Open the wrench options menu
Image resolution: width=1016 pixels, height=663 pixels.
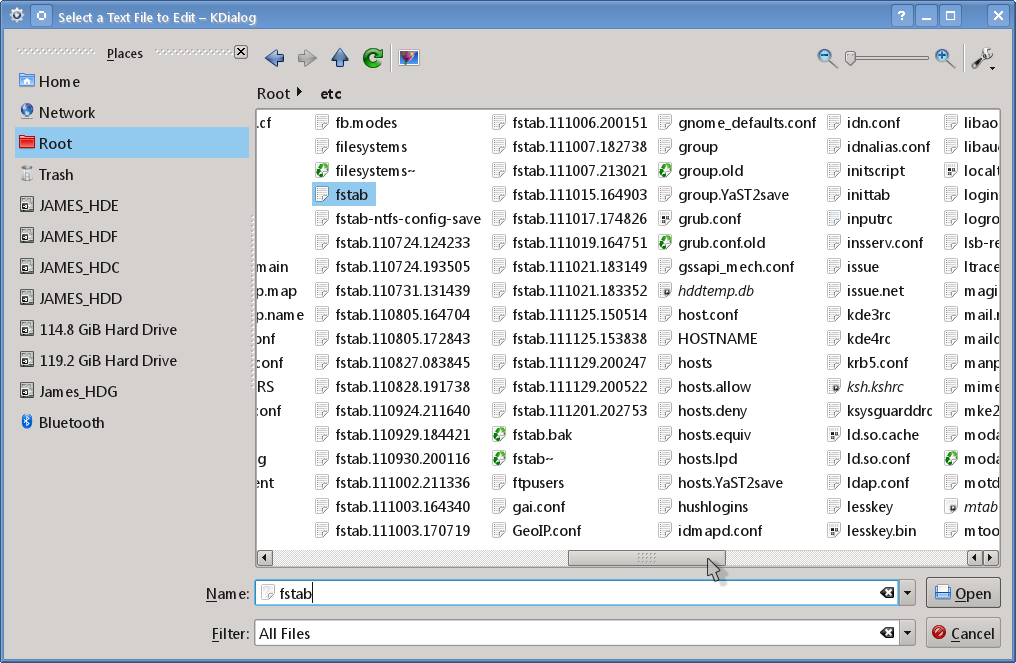click(x=983, y=58)
